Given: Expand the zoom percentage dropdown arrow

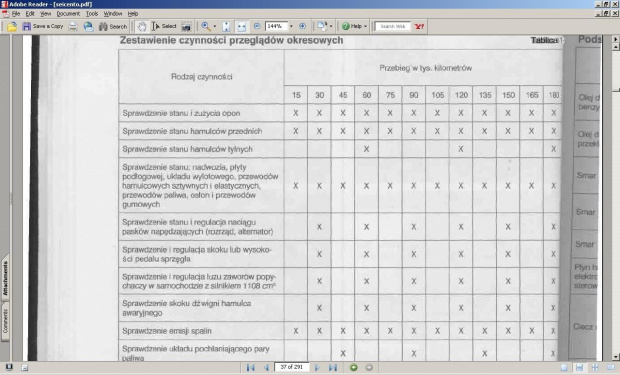Looking at the screenshot, I should pos(291,27).
